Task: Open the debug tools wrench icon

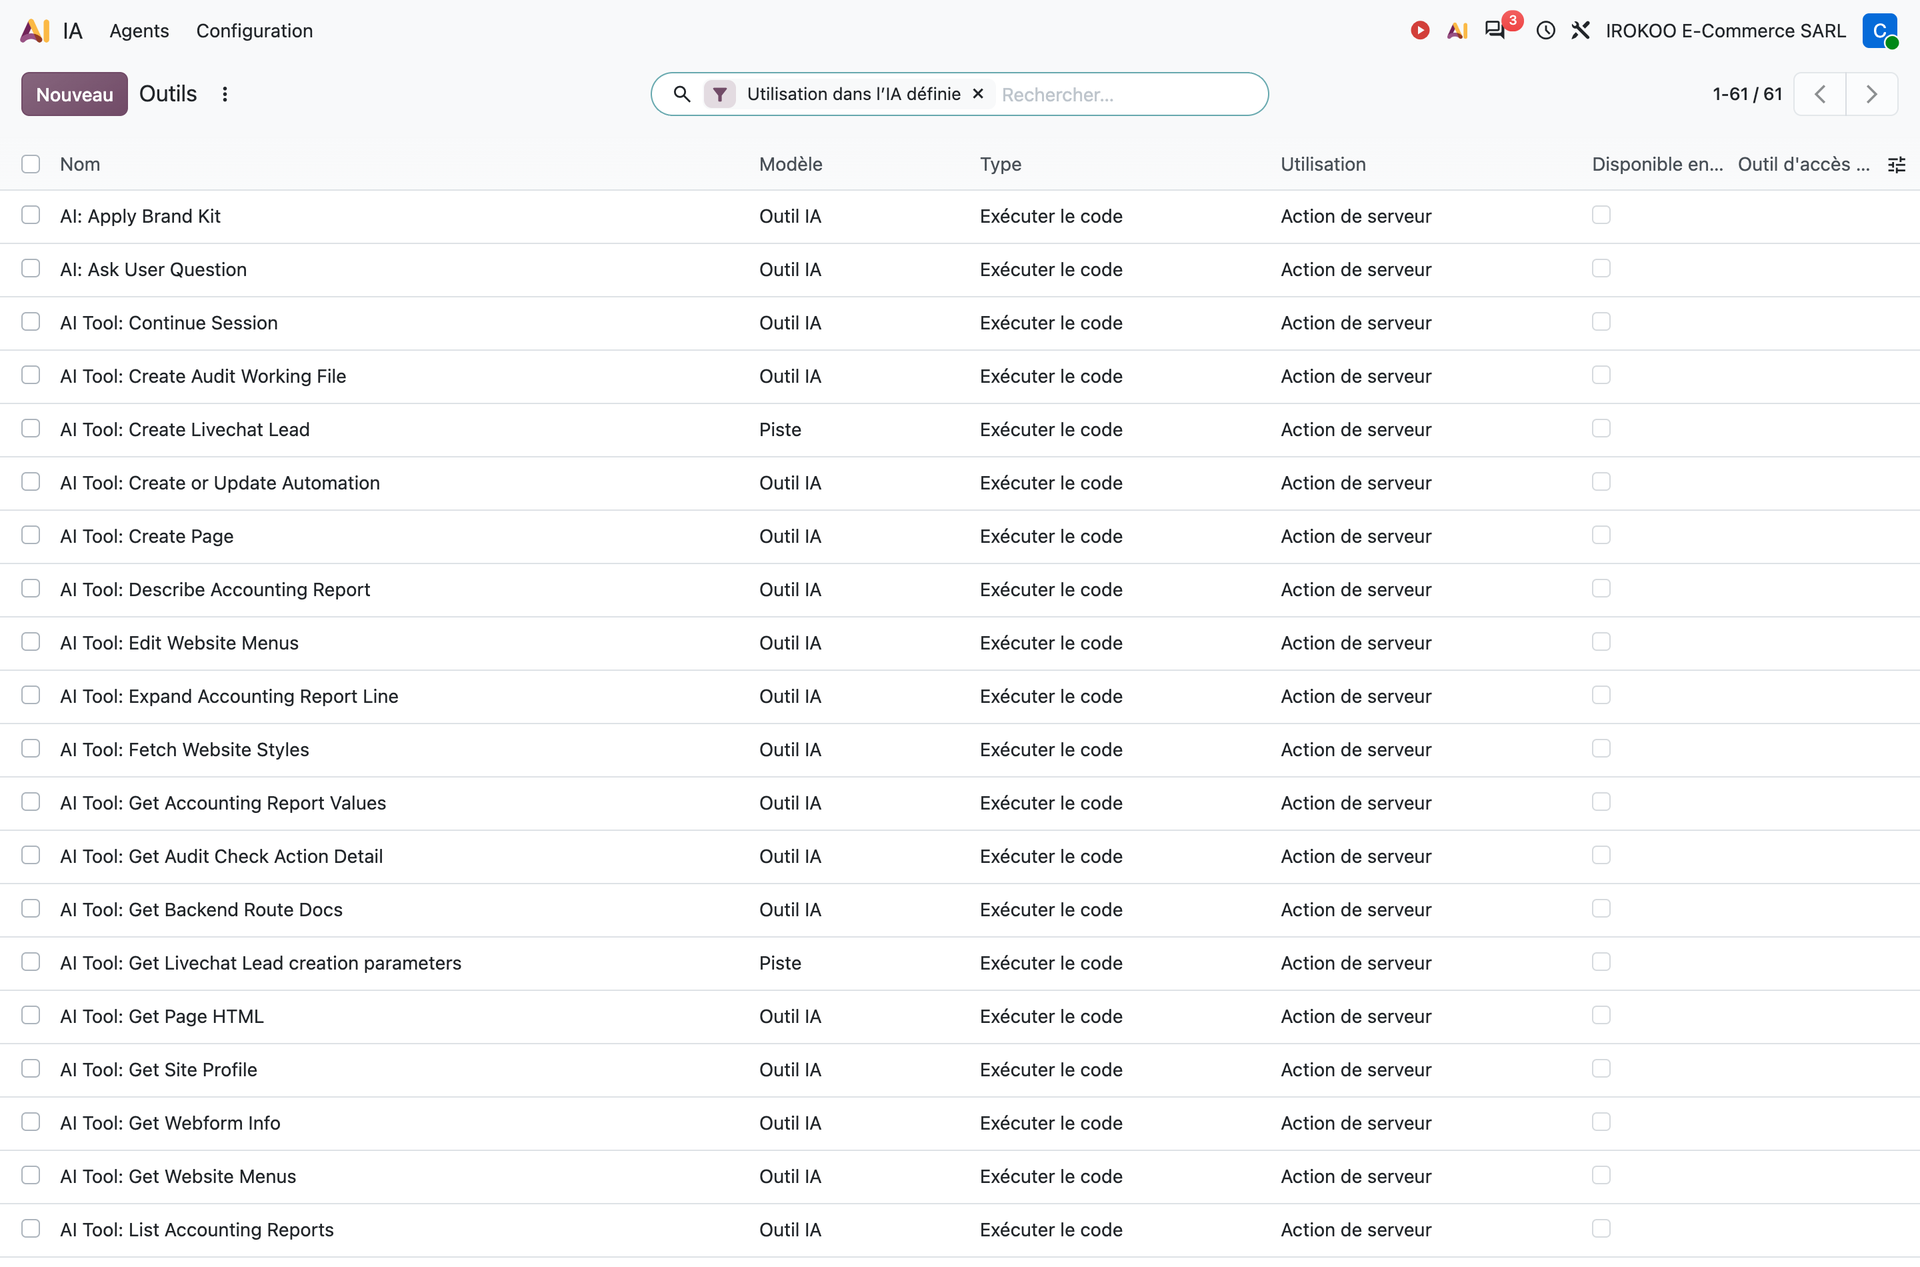Action: pyautogui.click(x=1581, y=31)
